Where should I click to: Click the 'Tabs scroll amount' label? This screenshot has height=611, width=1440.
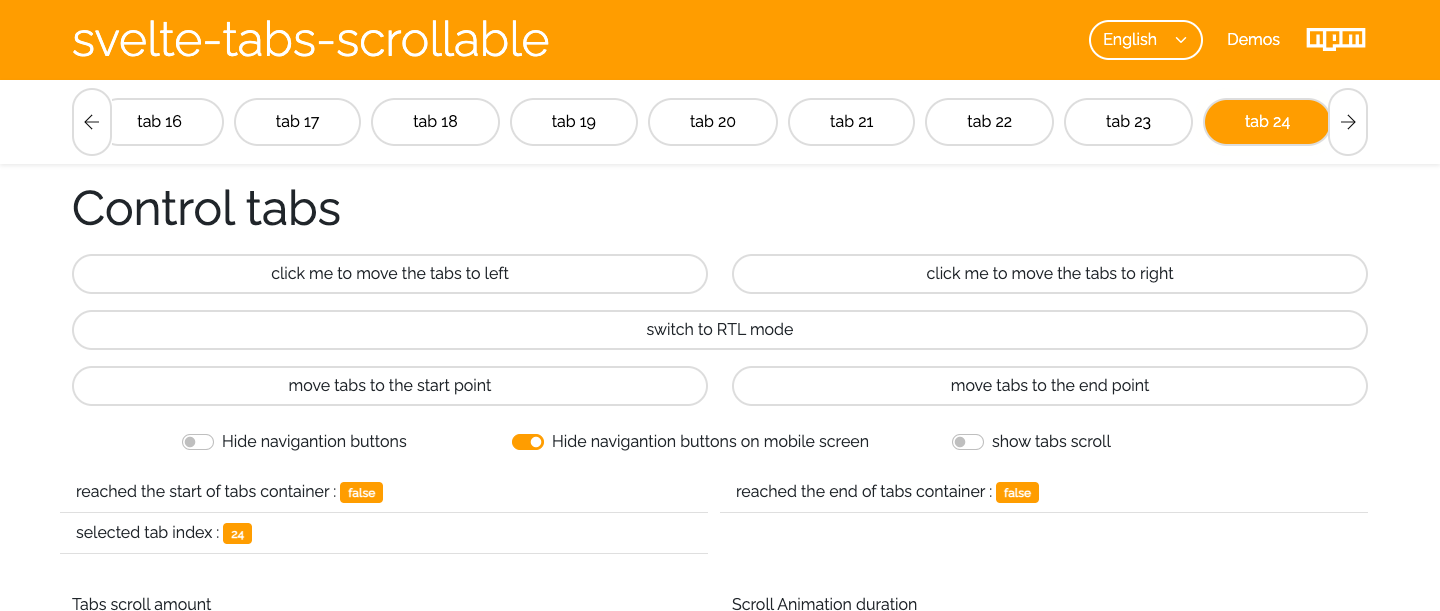[x=142, y=604]
